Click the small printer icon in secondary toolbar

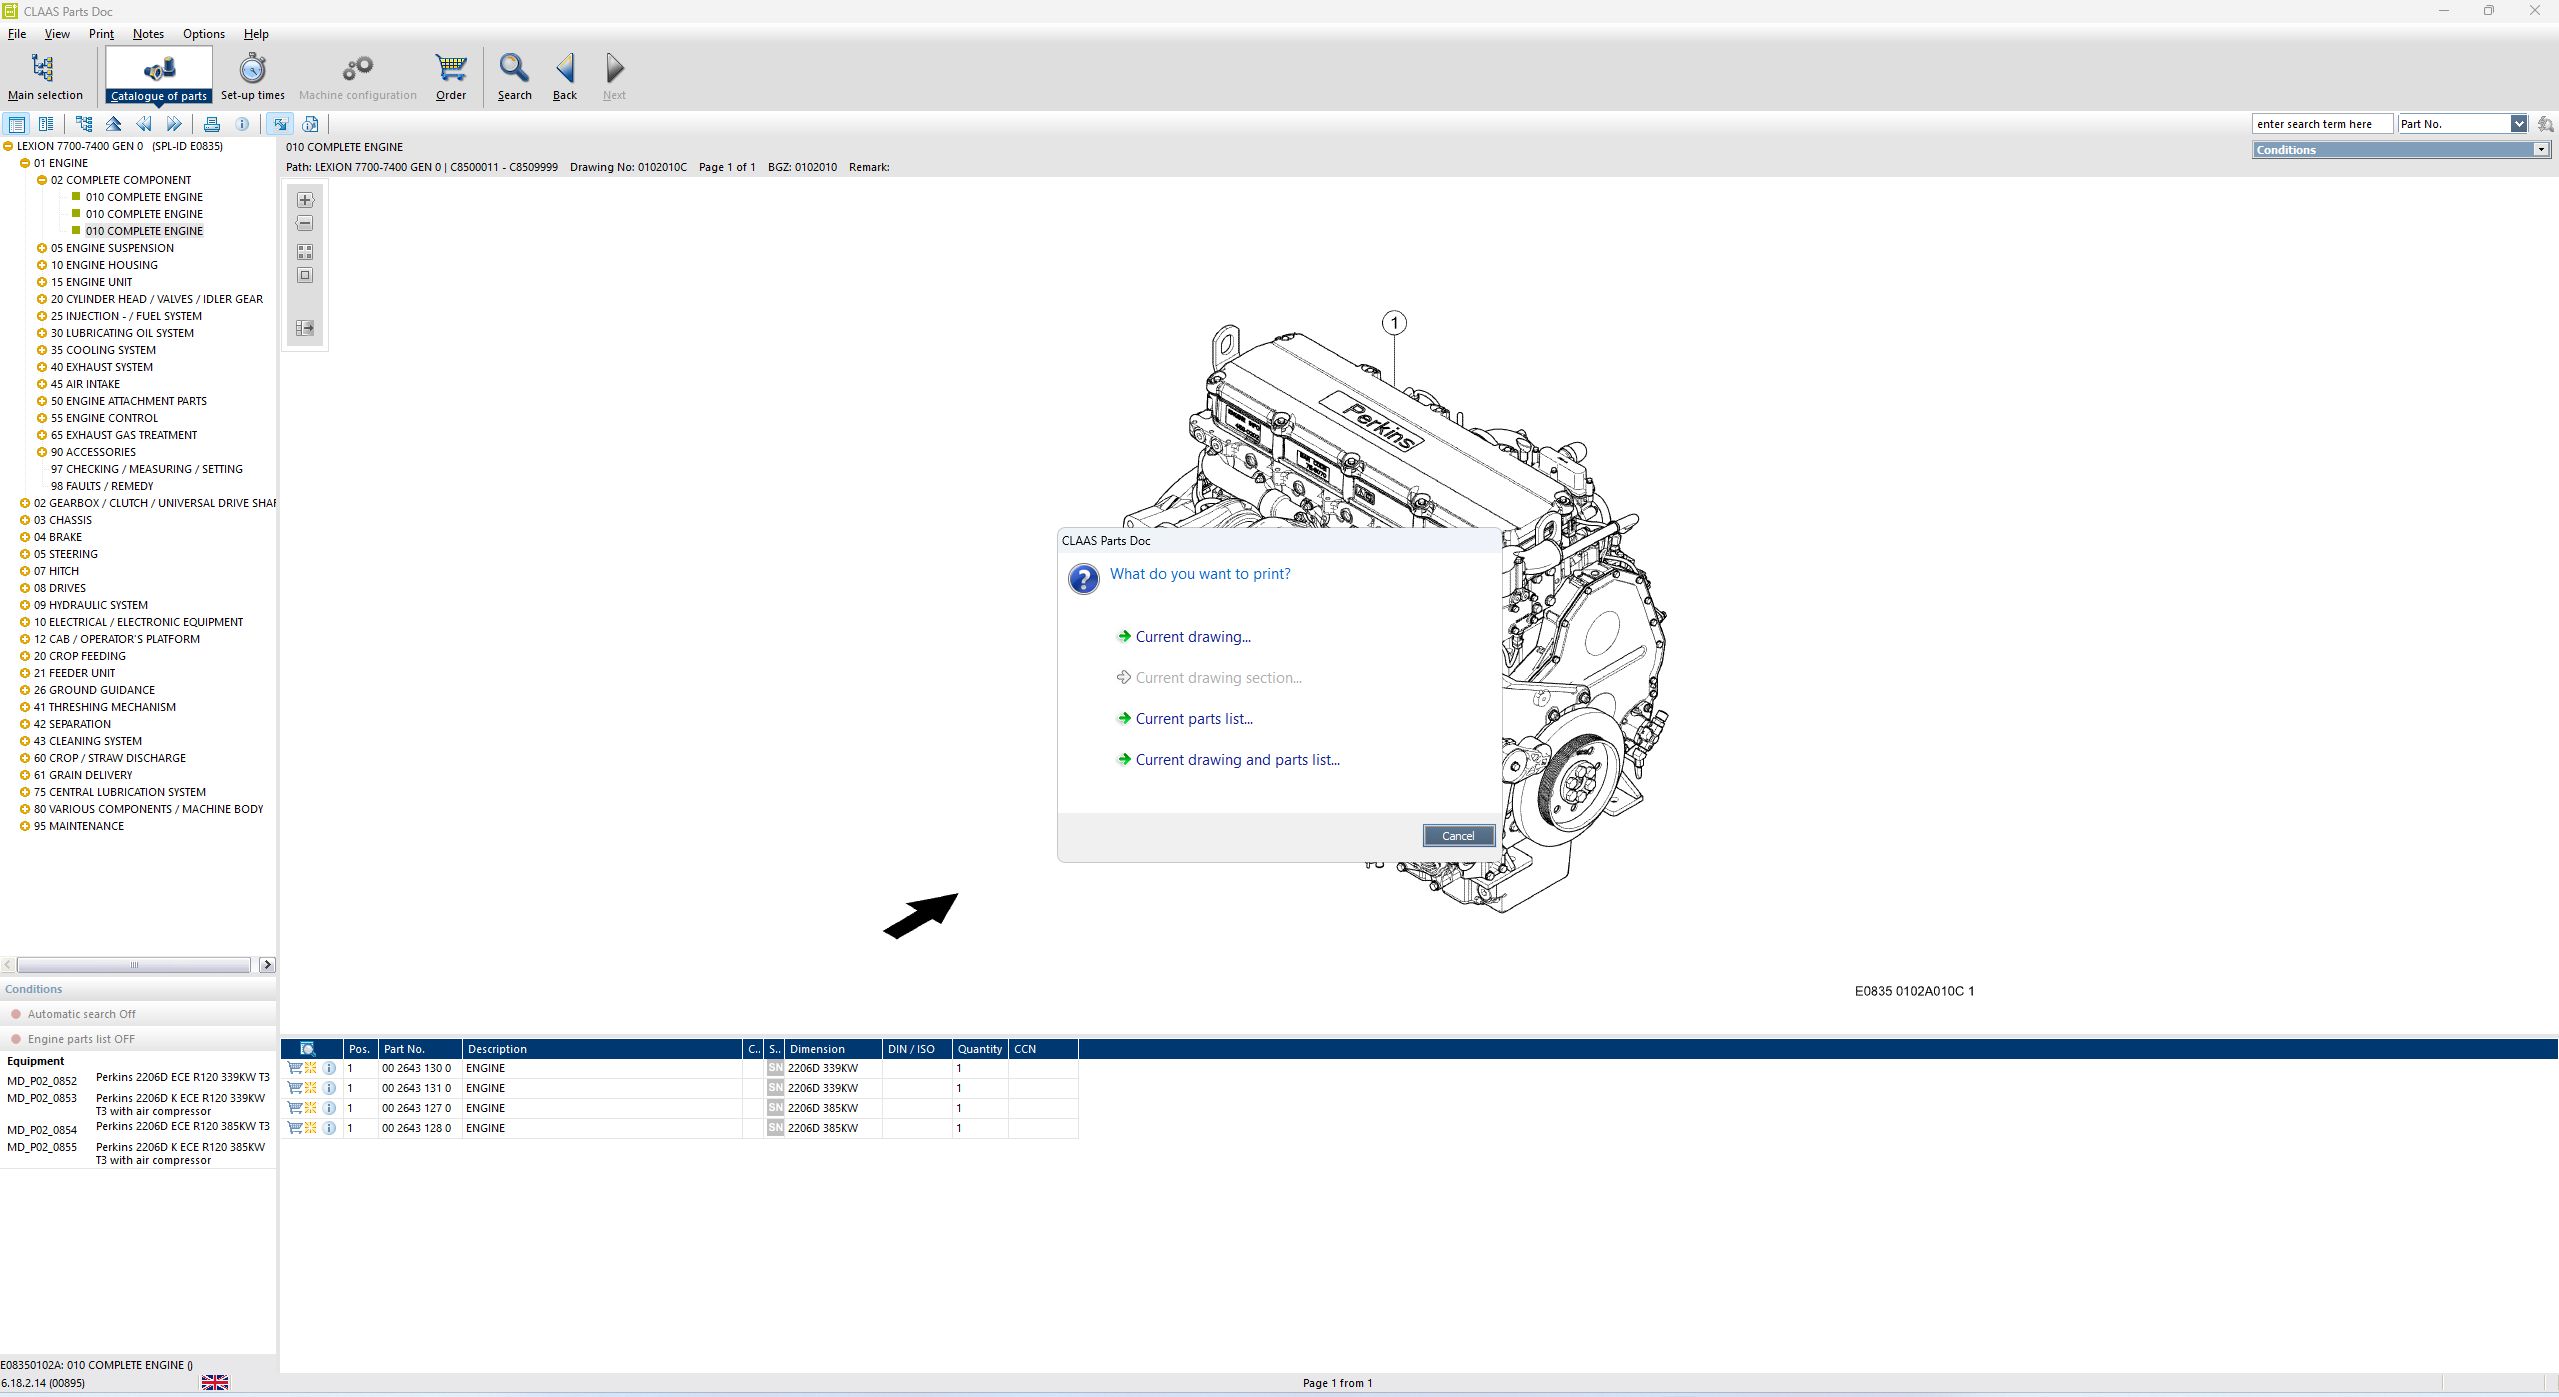click(212, 124)
